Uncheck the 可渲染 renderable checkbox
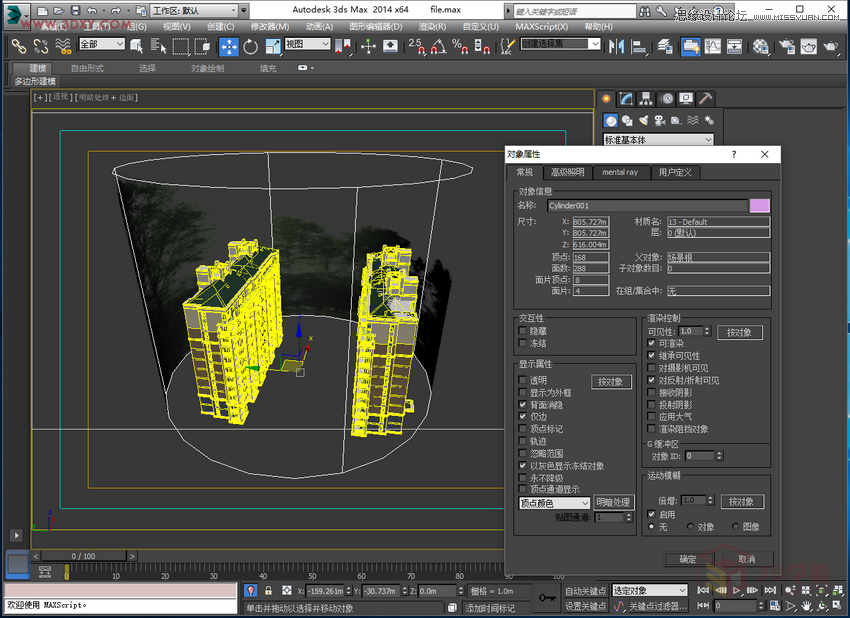This screenshot has width=850, height=618. pos(650,343)
